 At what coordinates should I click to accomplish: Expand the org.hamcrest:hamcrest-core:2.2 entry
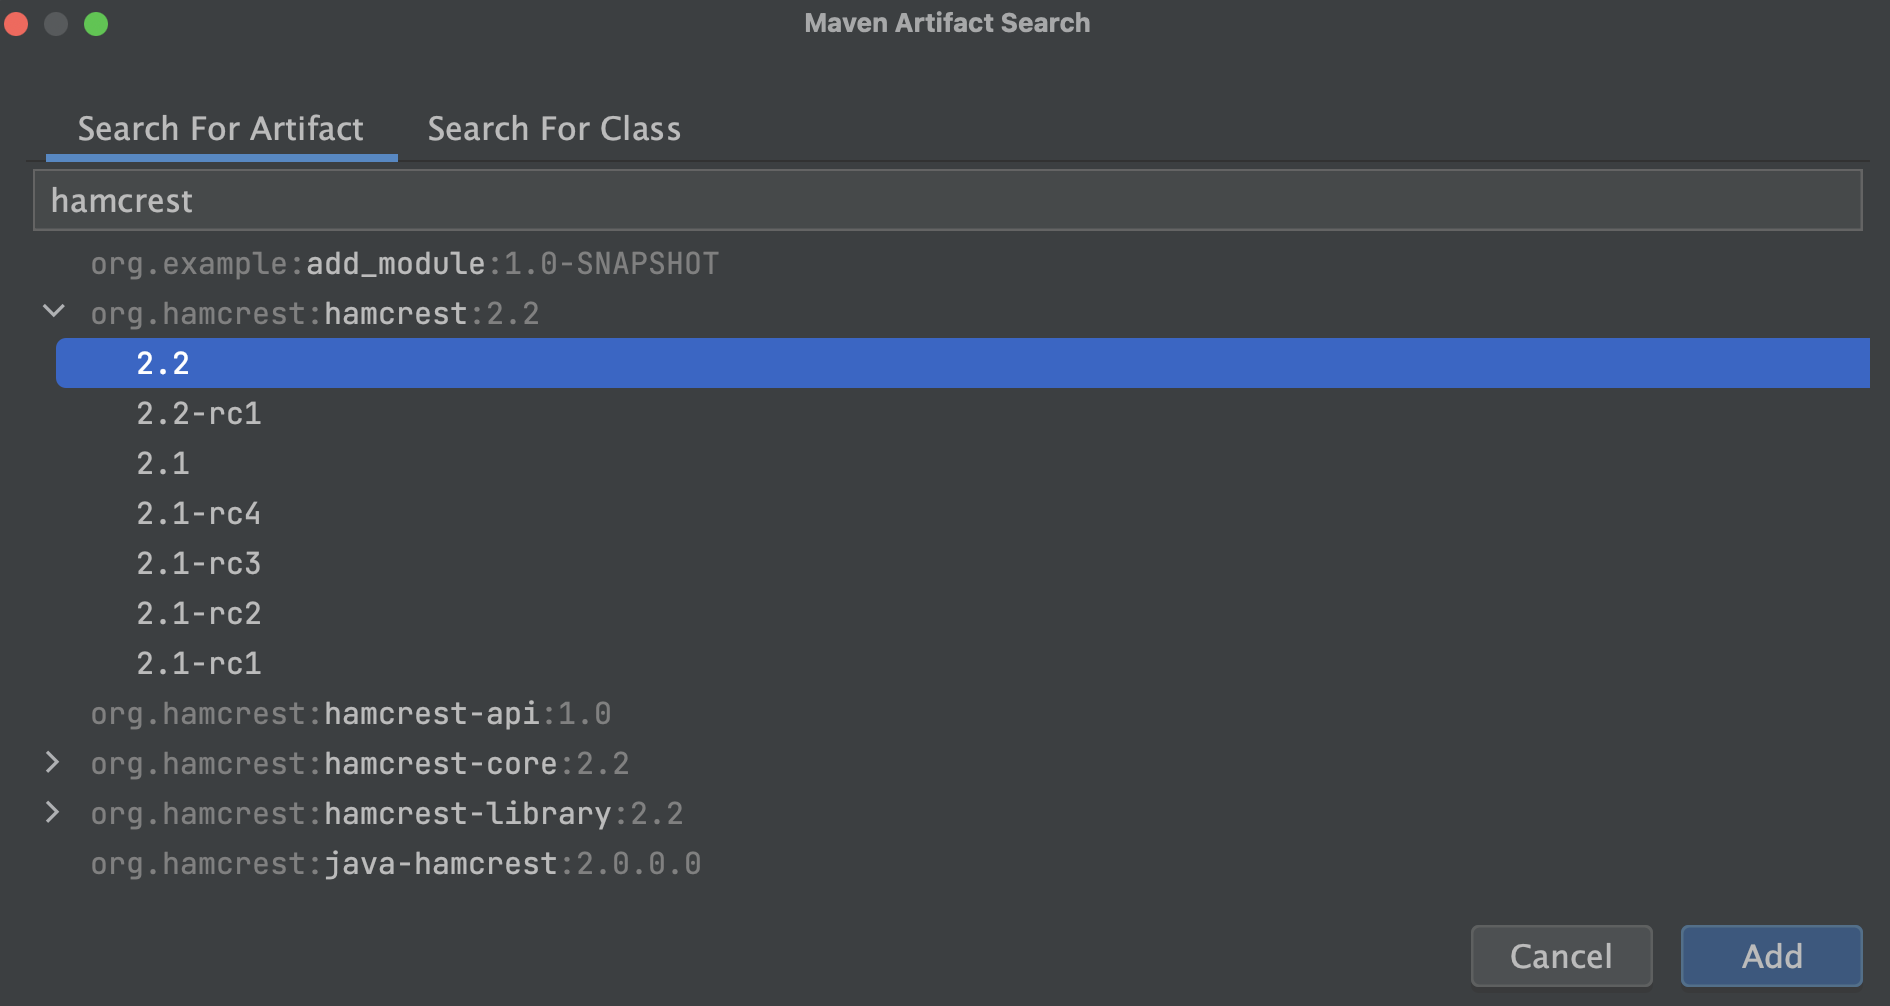(x=53, y=763)
